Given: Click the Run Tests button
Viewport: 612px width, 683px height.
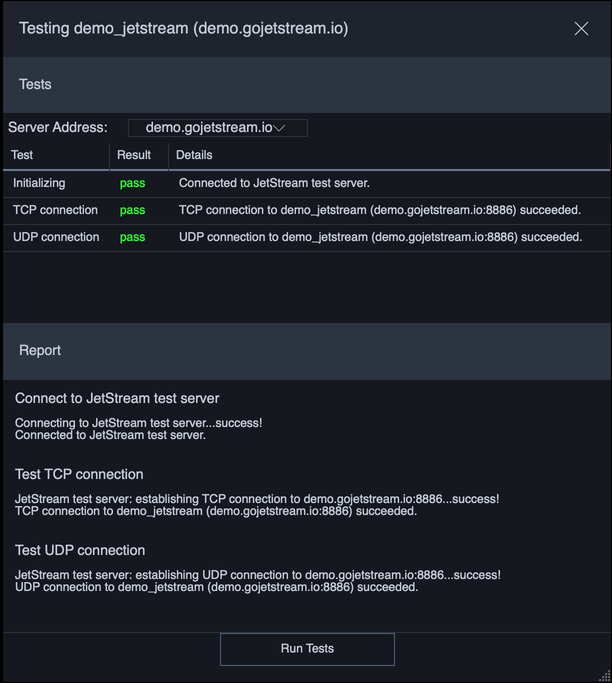Looking at the screenshot, I should click(307, 649).
